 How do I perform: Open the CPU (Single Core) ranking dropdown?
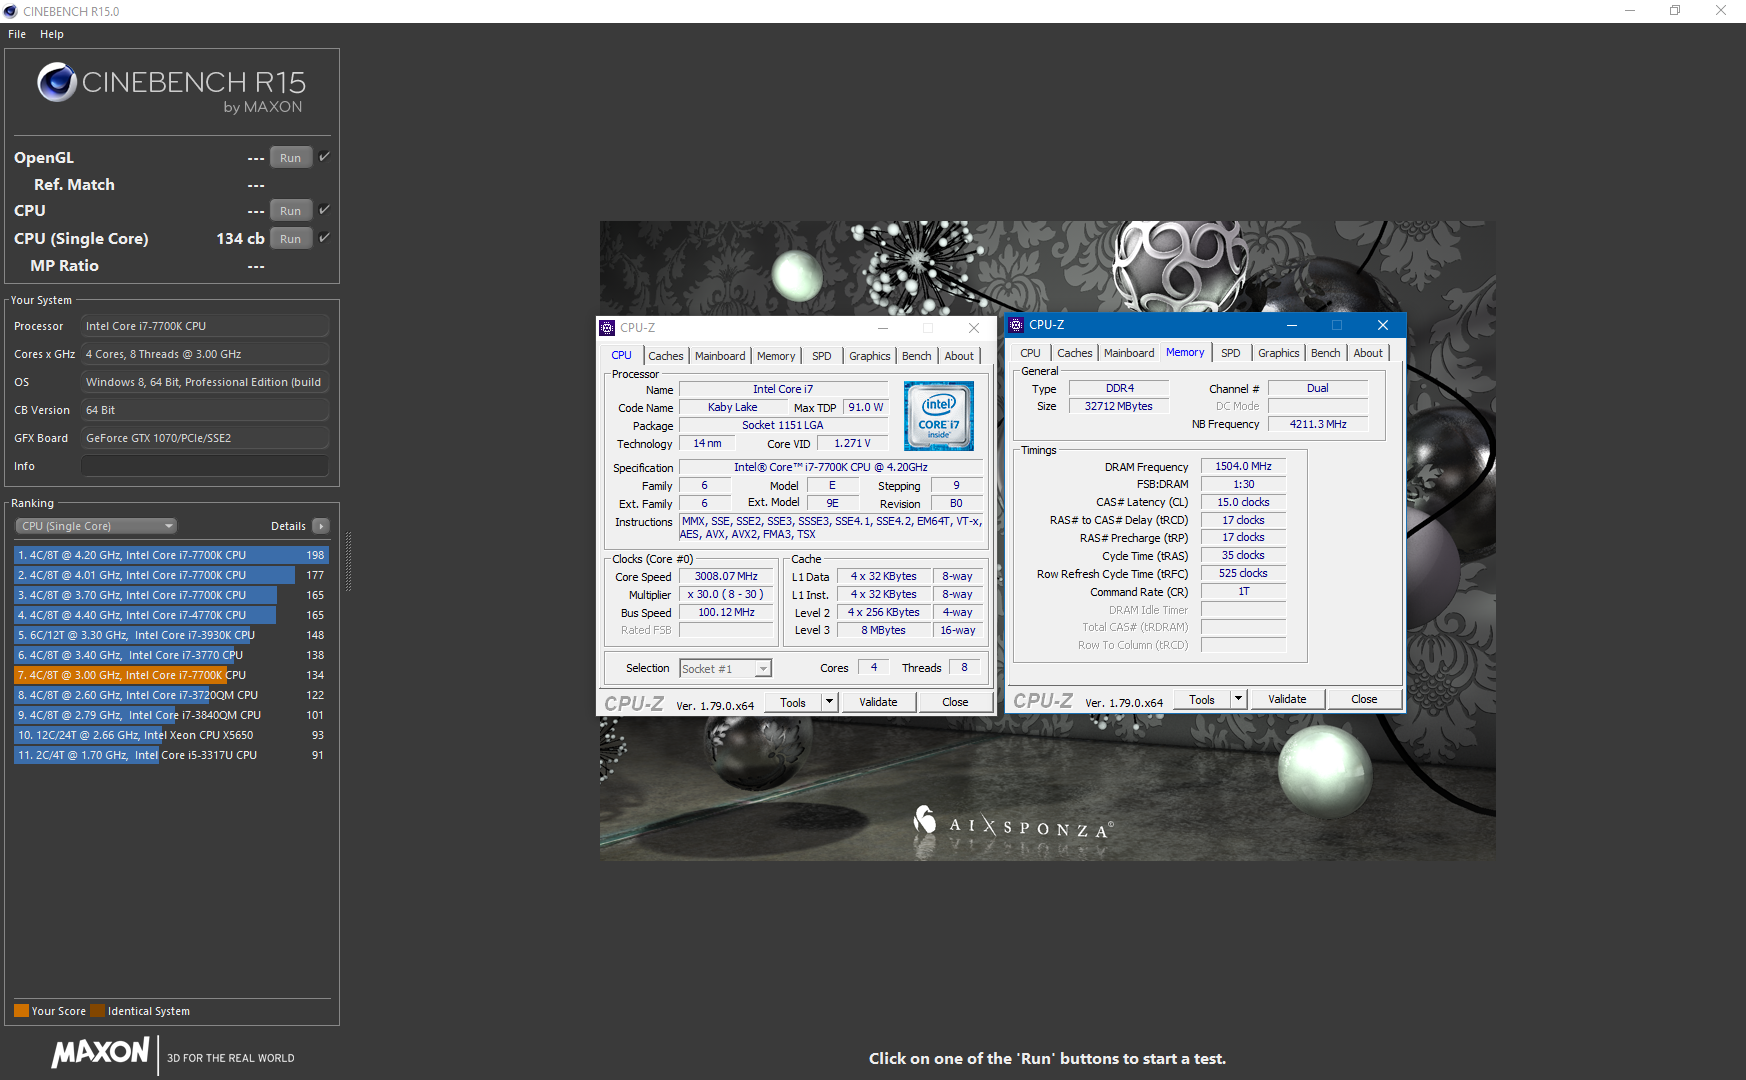point(96,526)
